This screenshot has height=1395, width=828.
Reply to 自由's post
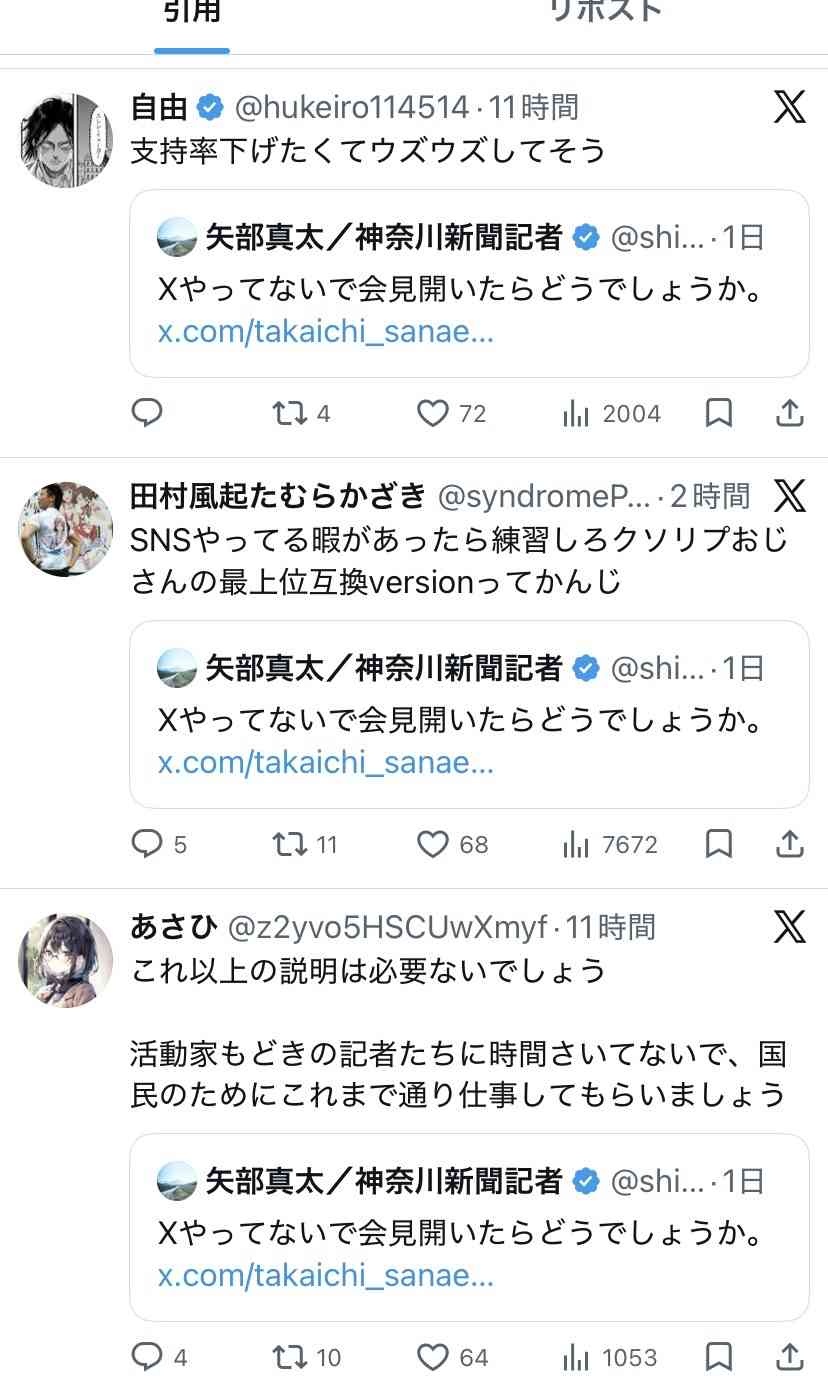click(147, 413)
